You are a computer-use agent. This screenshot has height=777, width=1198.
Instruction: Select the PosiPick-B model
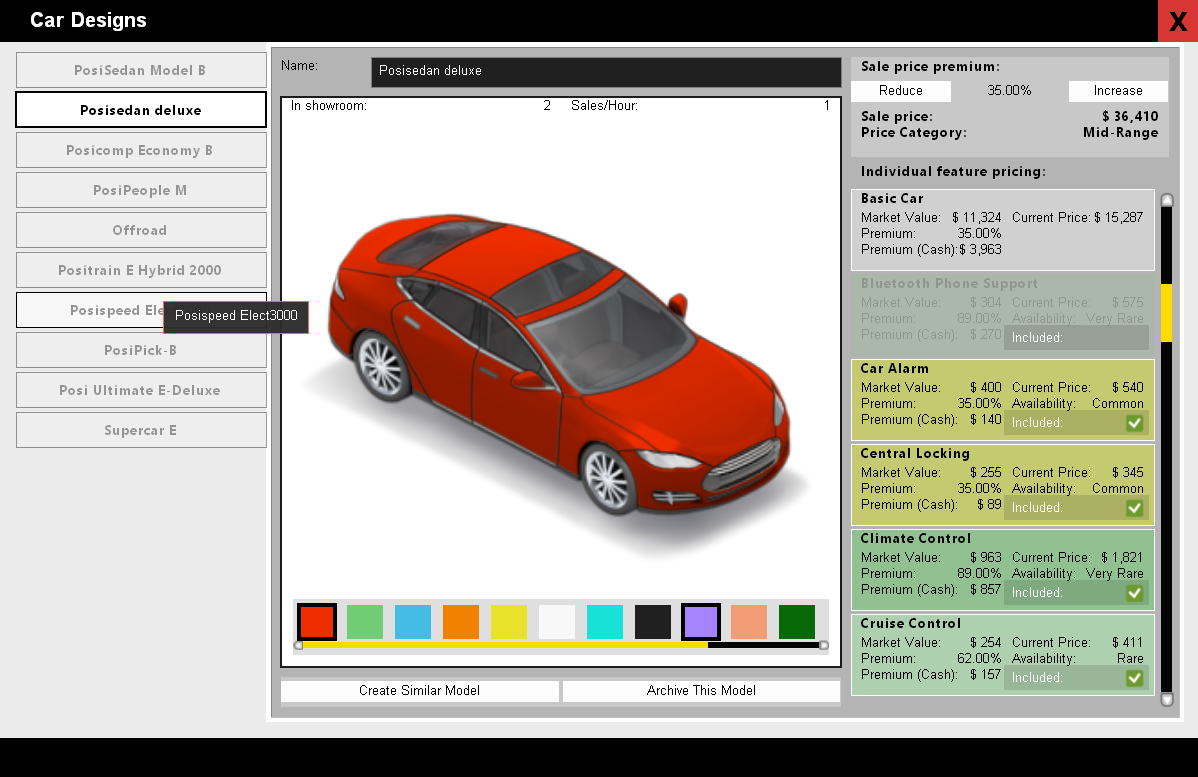point(140,350)
